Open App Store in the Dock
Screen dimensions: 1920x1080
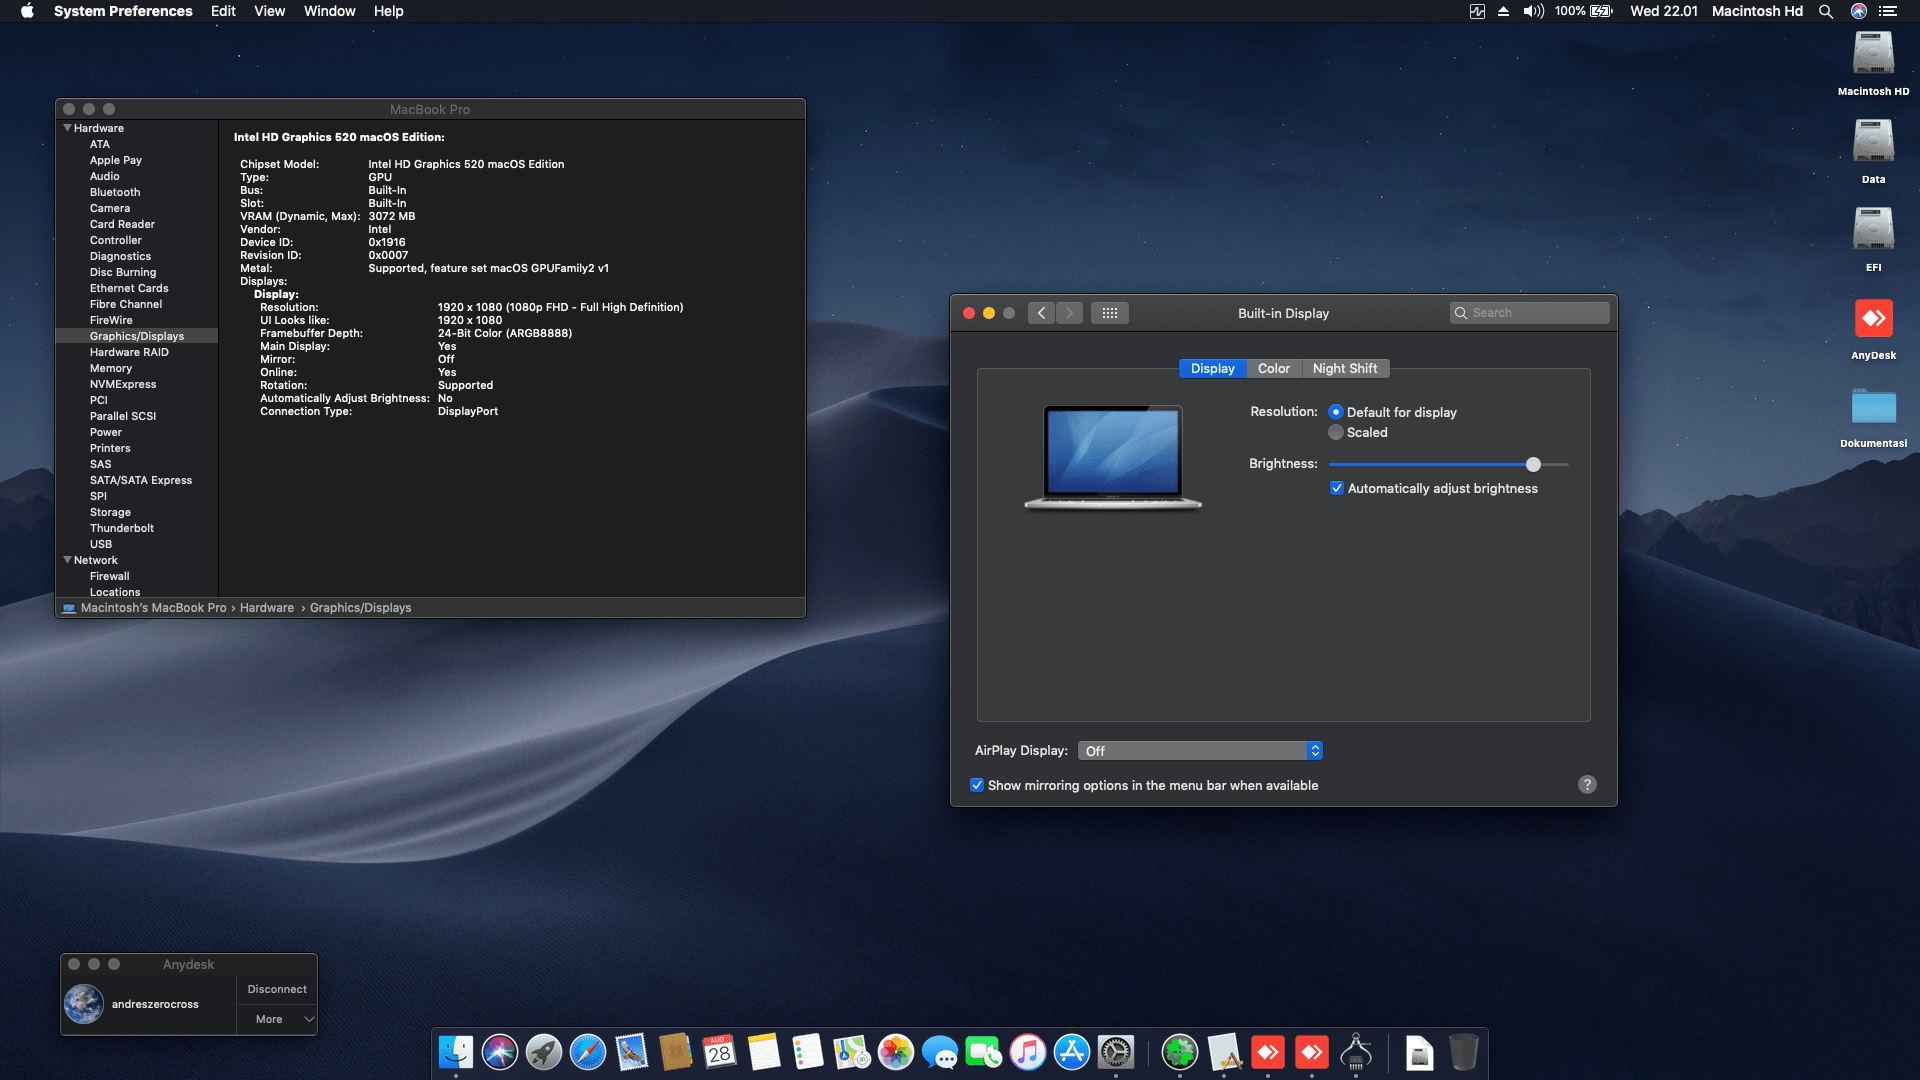coord(1072,1052)
